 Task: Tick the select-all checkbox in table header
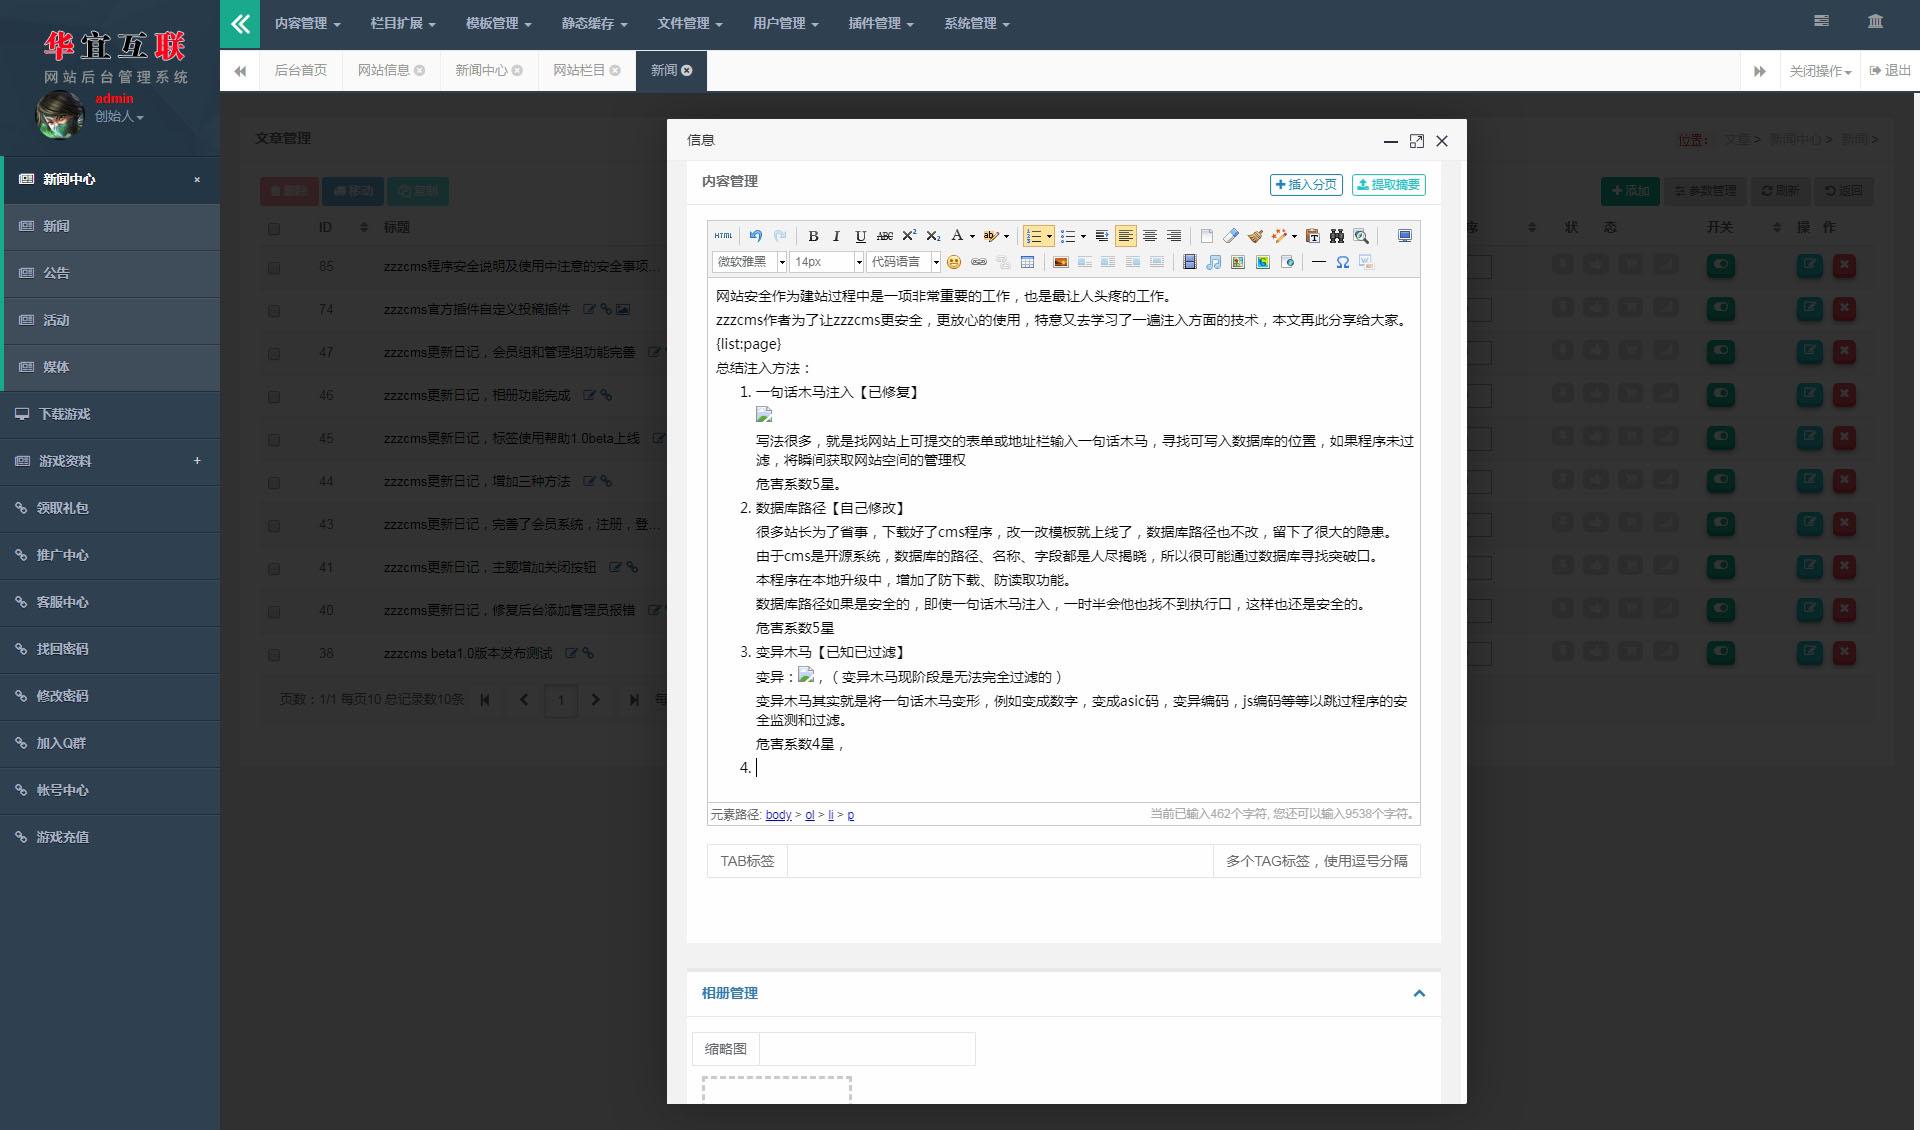[x=274, y=229]
